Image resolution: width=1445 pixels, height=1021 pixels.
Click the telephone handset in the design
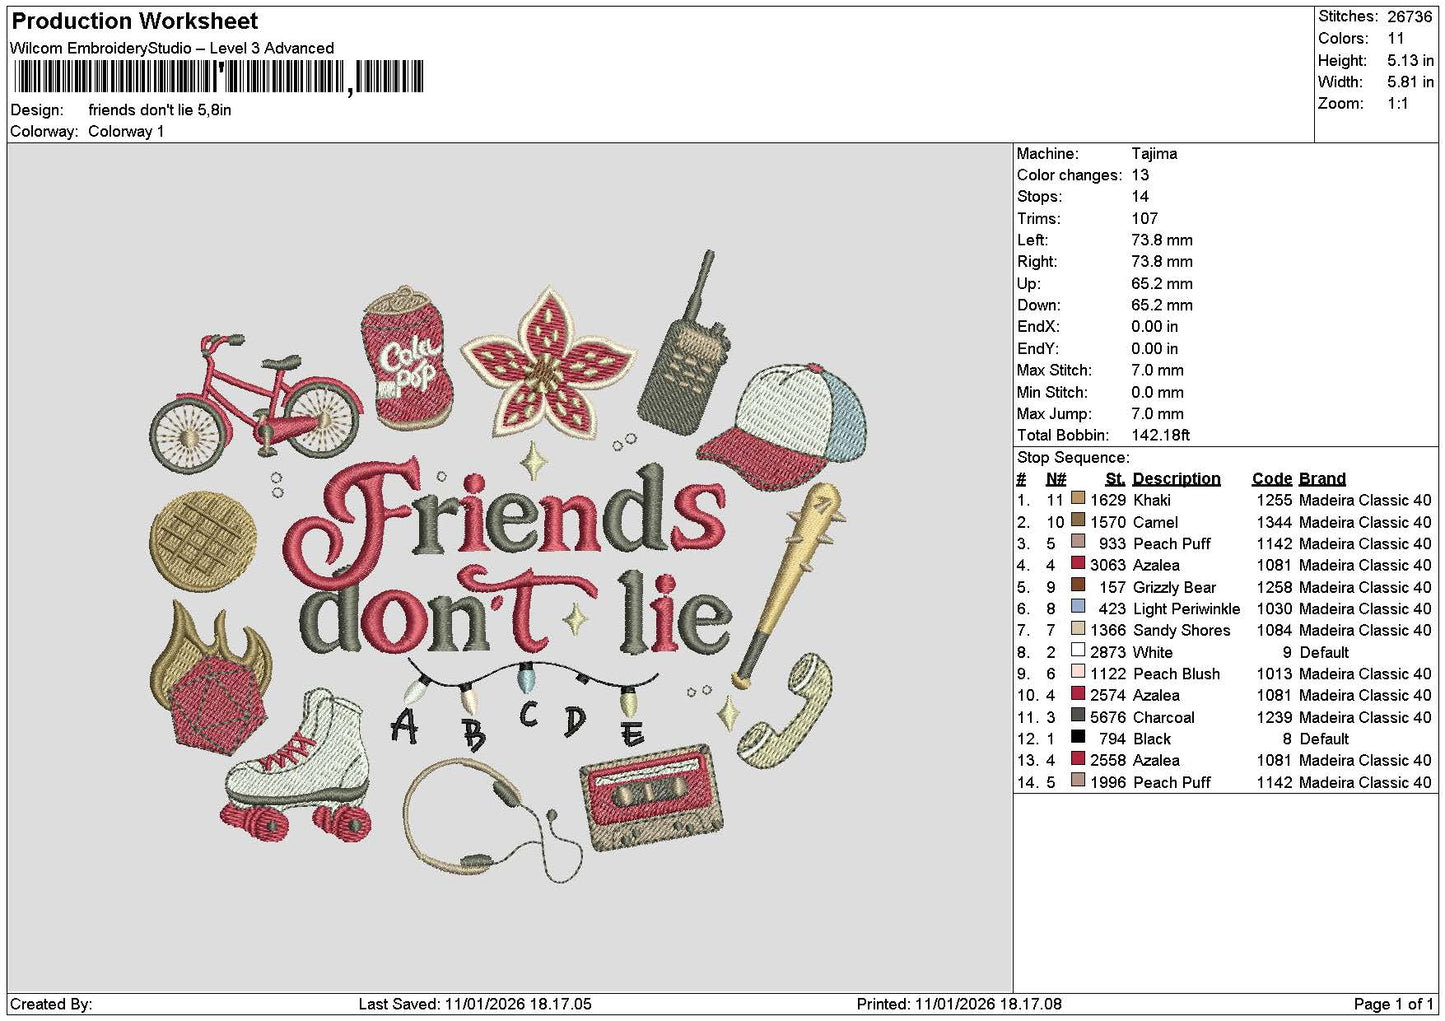click(786, 710)
